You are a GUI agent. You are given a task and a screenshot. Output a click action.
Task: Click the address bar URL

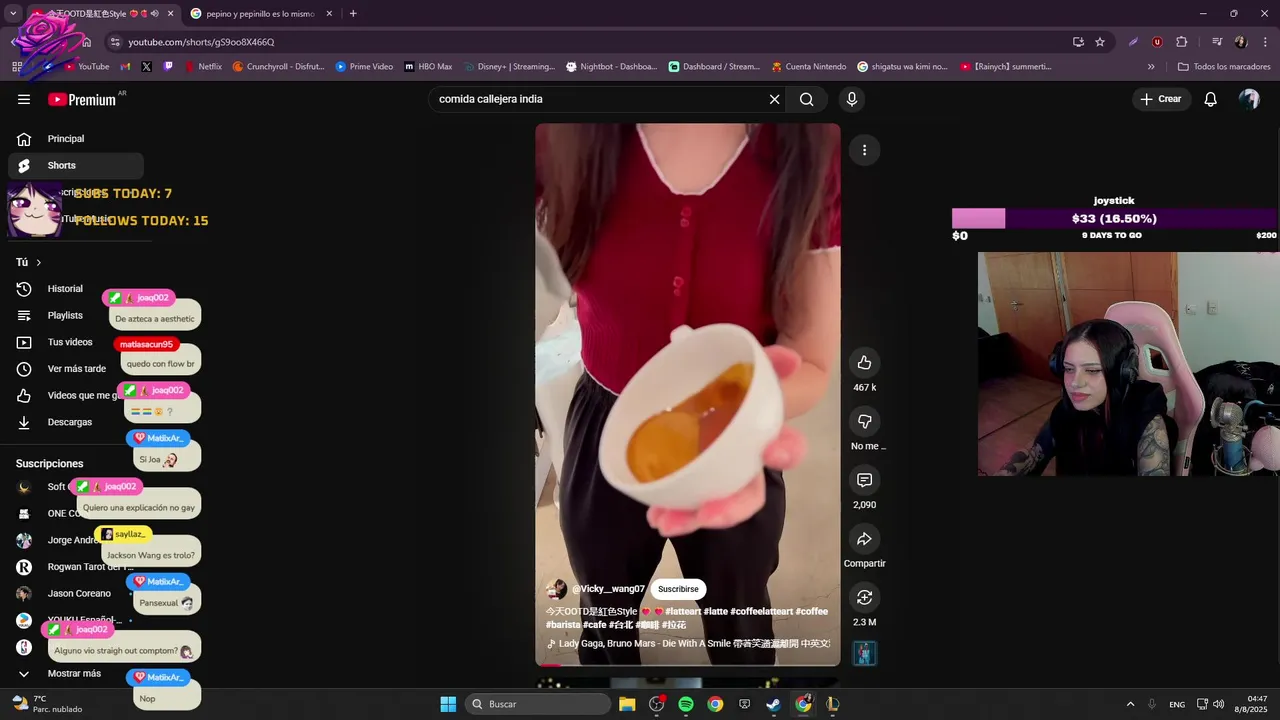pyautogui.click(x=201, y=42)
